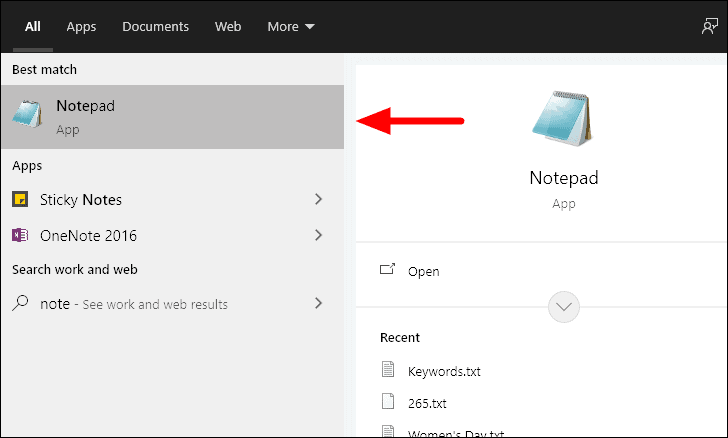Expand Sticky Notes options chevron
Image resolution: width=728 pixels, height=438 pixels.
point(318,199)
